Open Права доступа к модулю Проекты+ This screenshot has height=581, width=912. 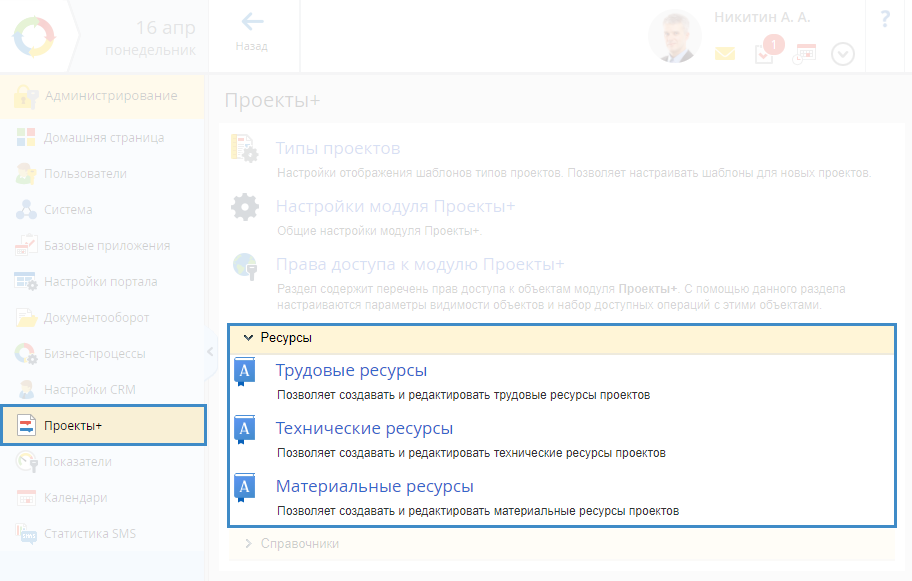[420, 265]
